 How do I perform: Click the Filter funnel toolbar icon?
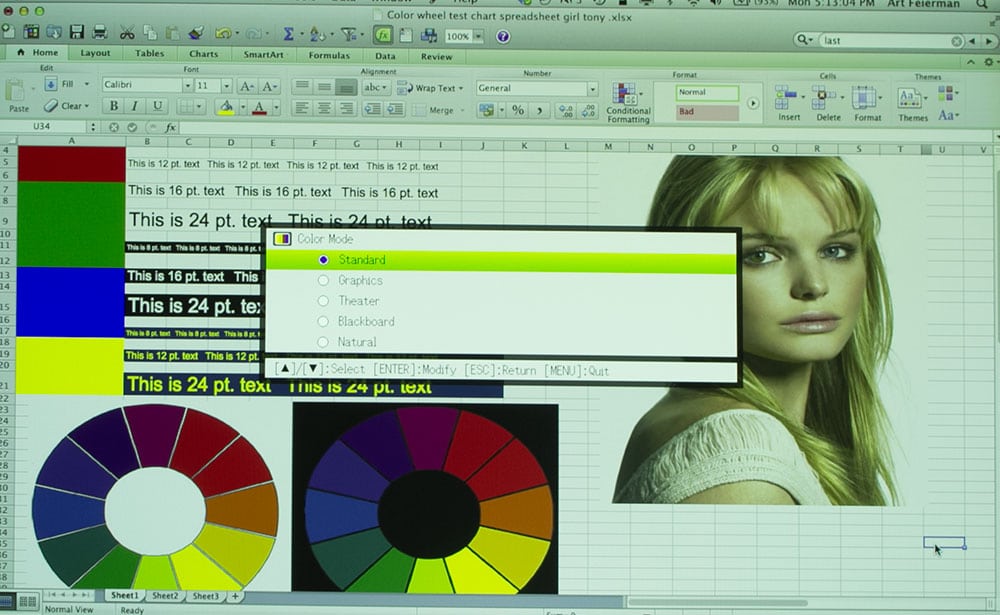[x=348, y=34]
